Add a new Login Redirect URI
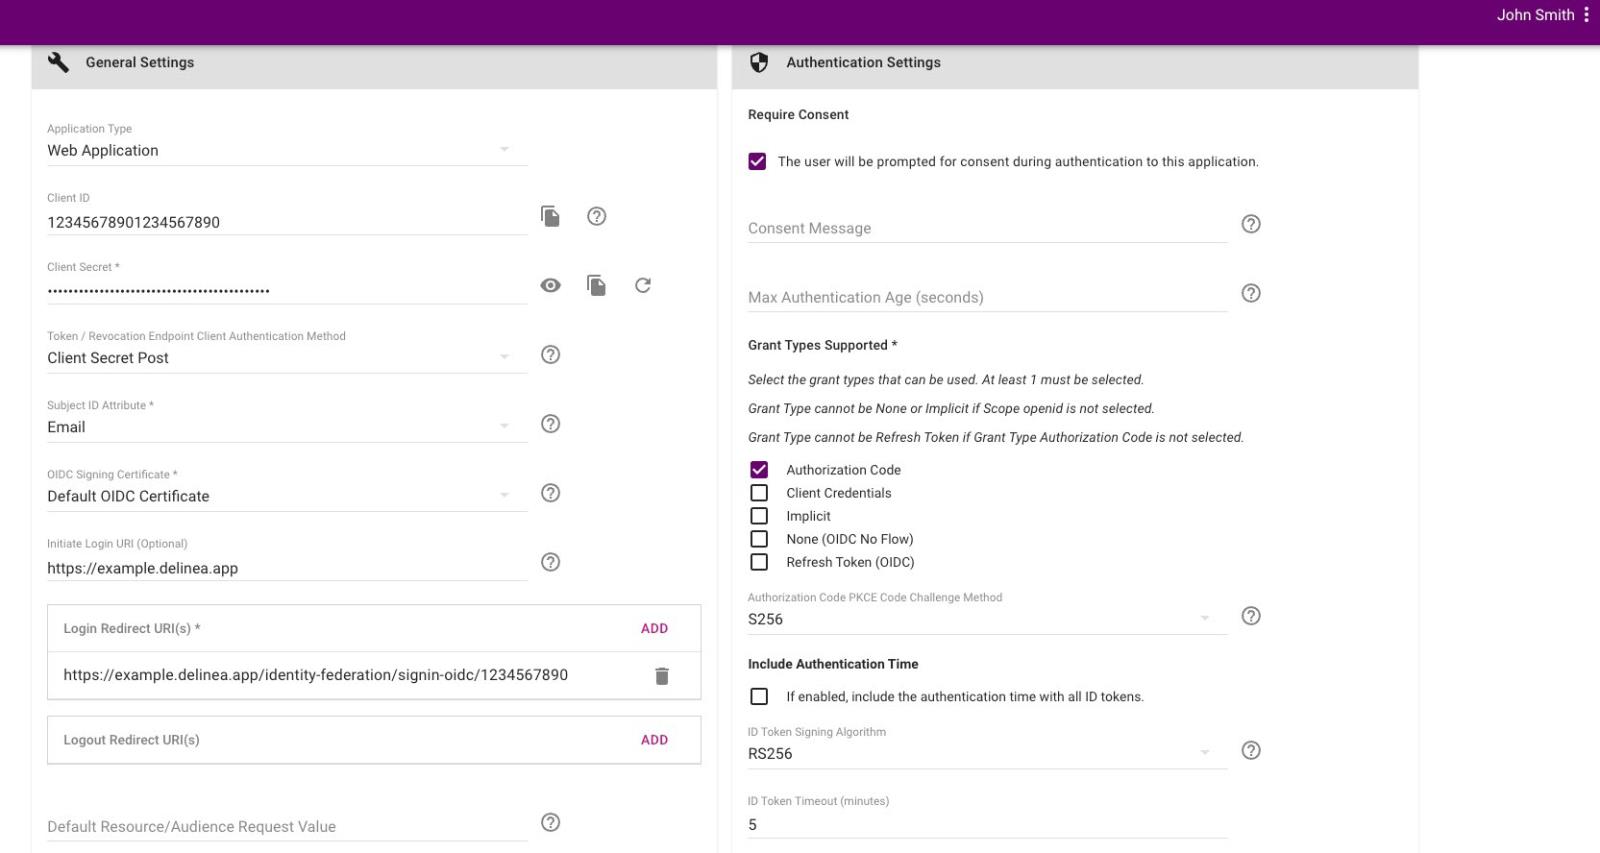1600x853 pixels. coord(654,629)
